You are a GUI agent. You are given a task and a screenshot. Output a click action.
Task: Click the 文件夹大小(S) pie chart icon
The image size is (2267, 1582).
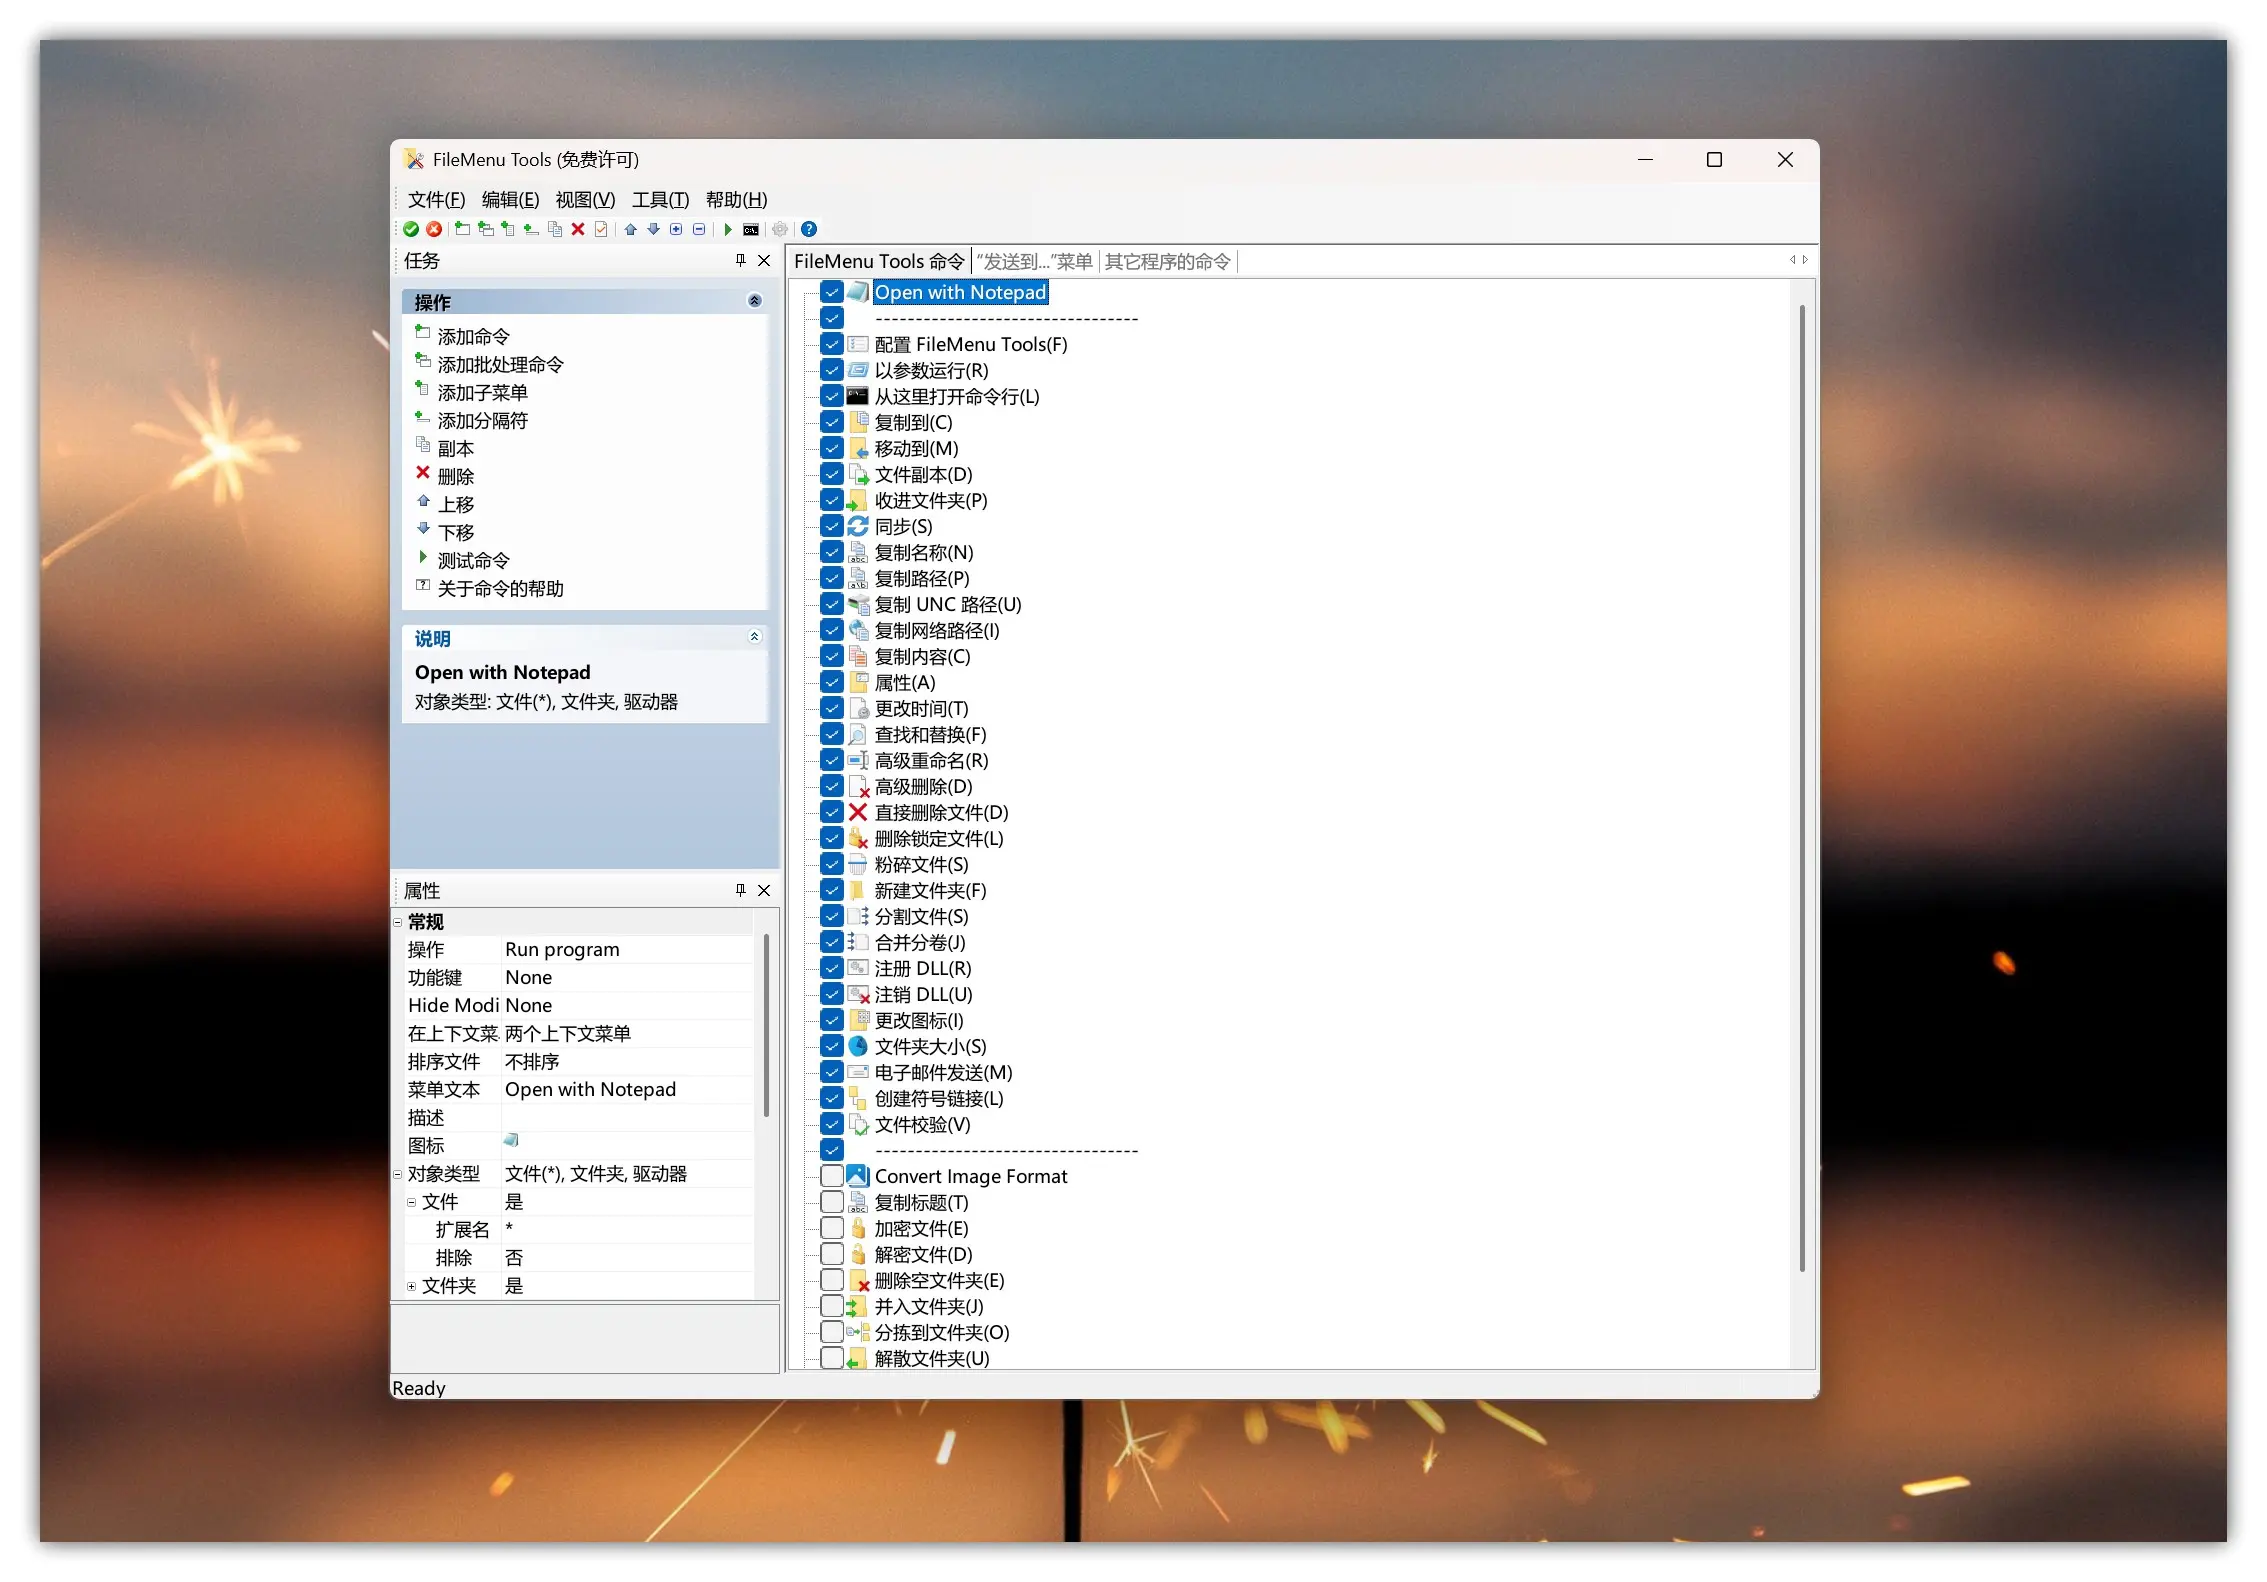tap(858, 1046)
